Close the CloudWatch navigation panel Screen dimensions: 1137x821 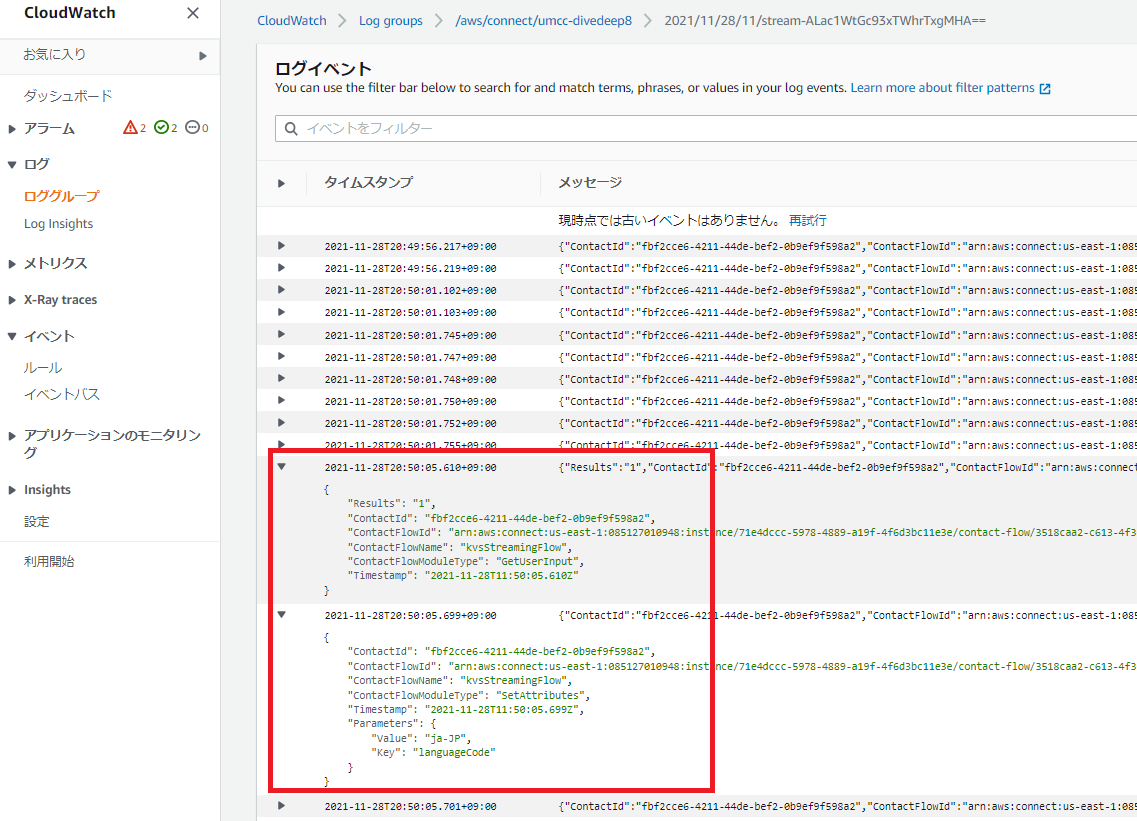(x=193, y=13)
